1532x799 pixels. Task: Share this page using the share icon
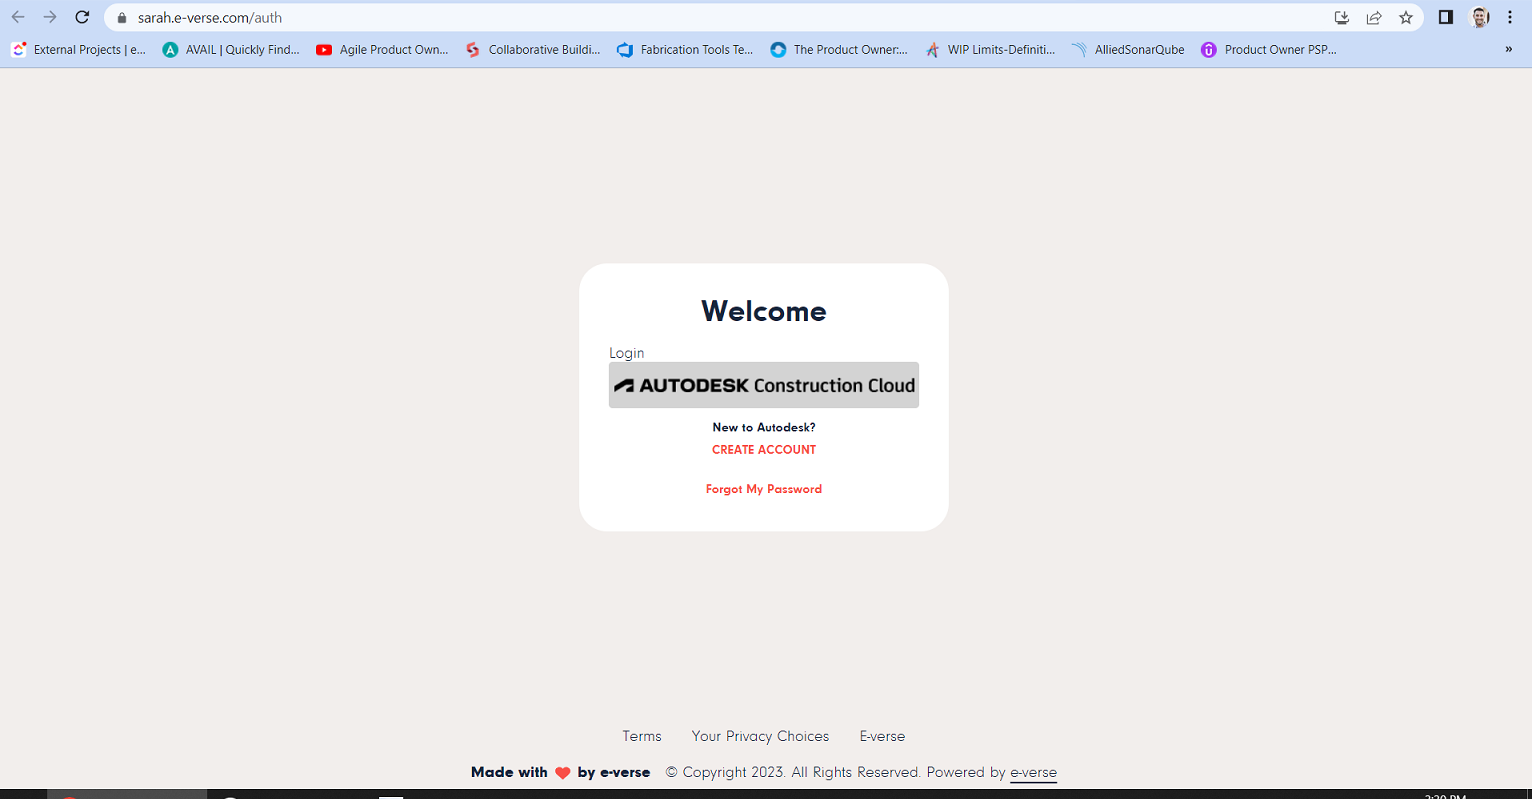pyautogui.click(x=1374, y=17)
